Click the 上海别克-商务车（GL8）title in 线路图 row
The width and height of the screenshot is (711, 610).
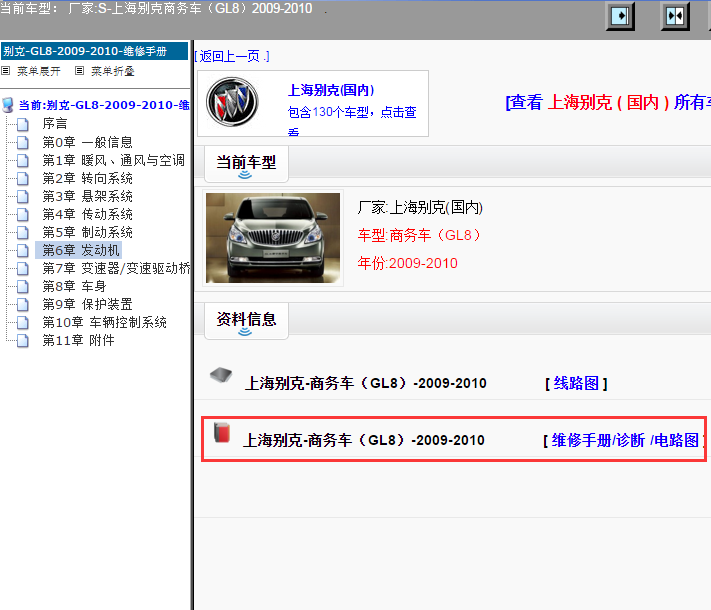pos(365,383)
